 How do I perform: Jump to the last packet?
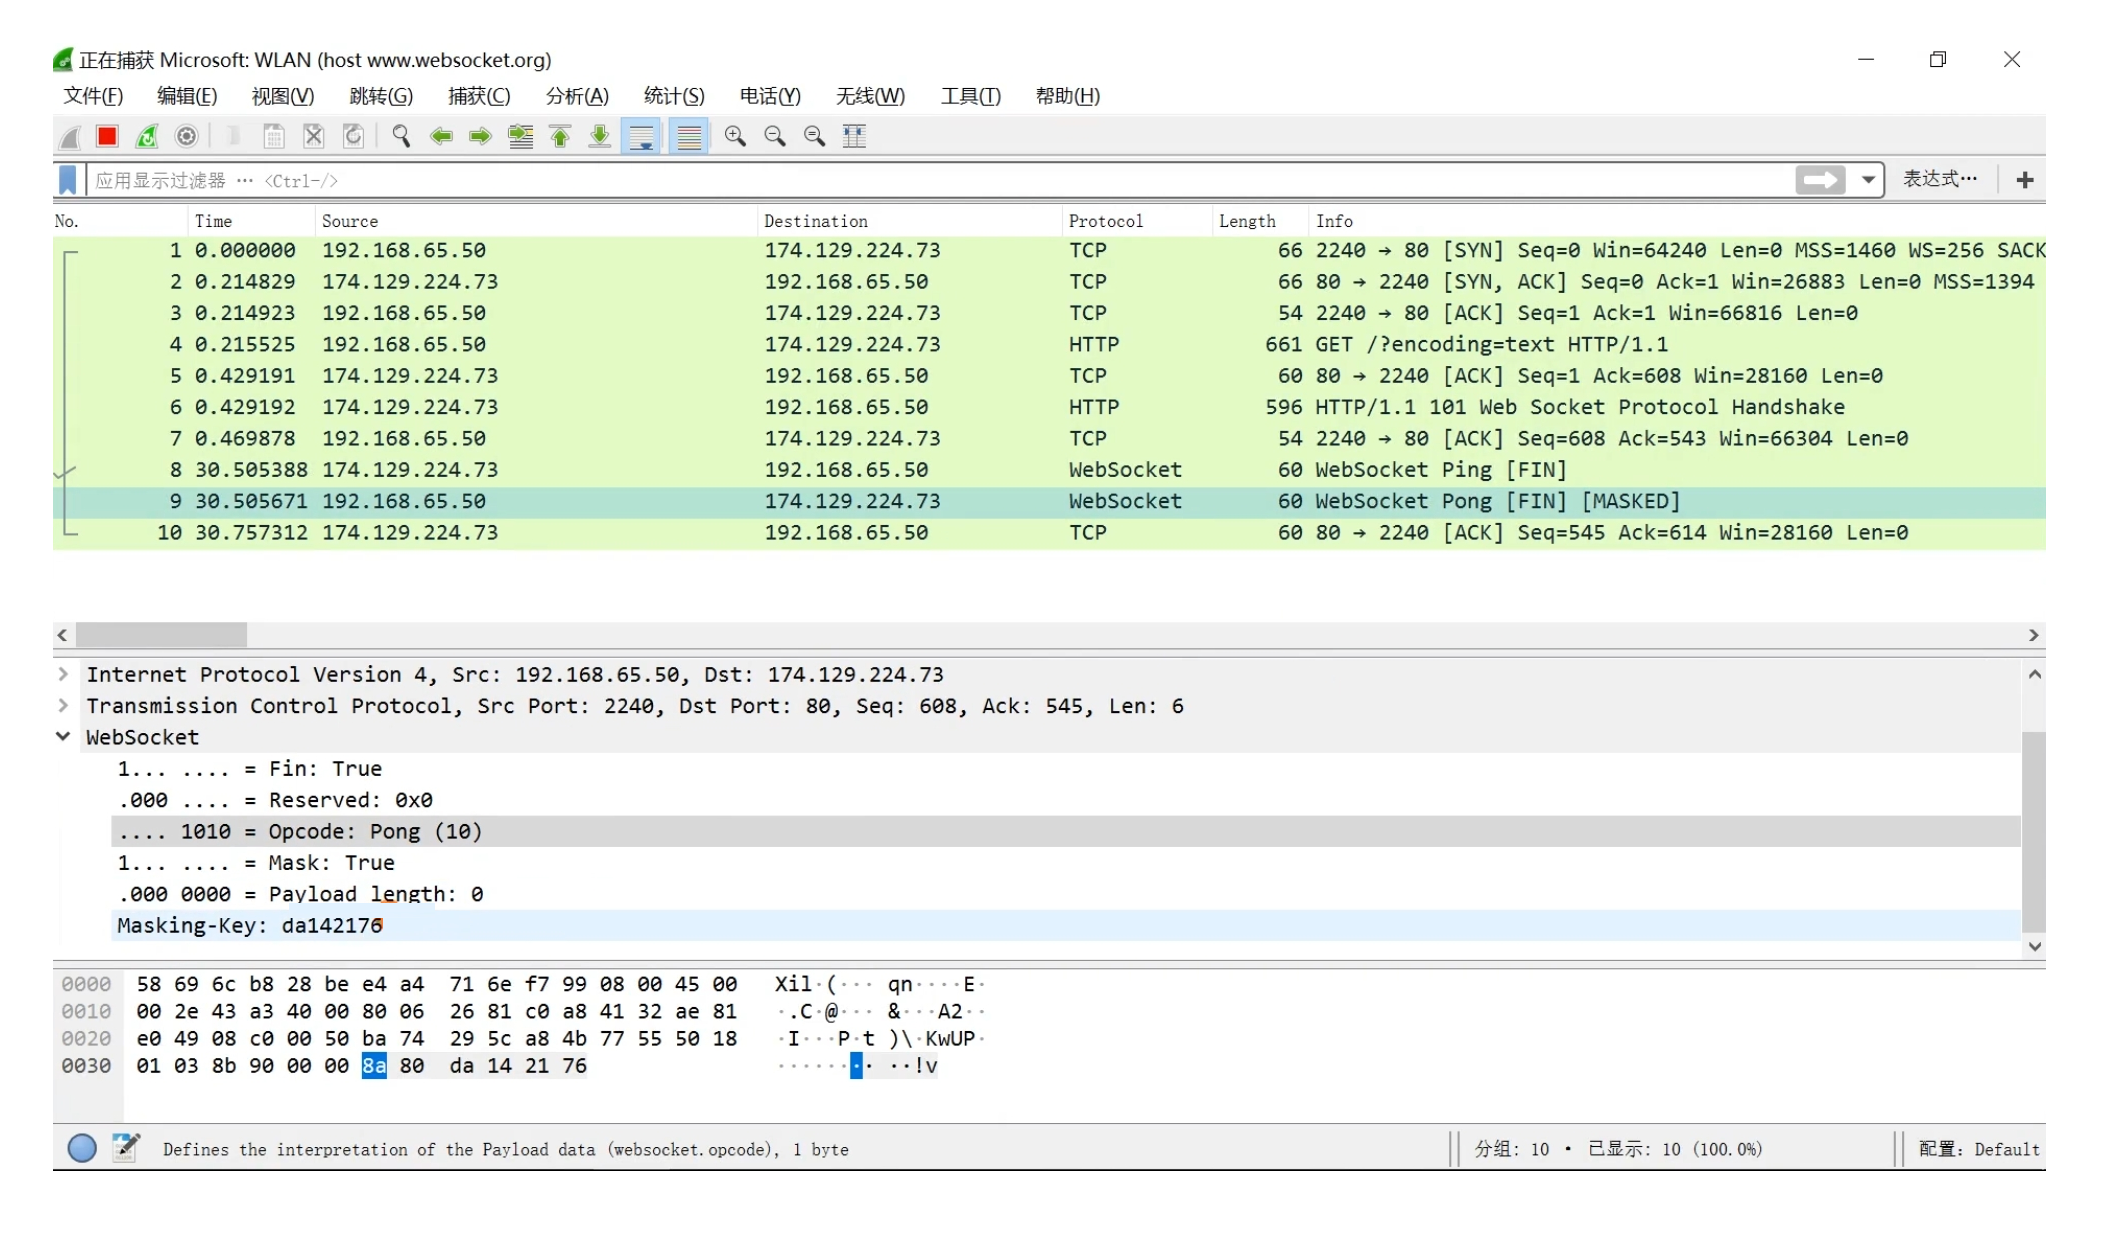(x=598, y=136)
